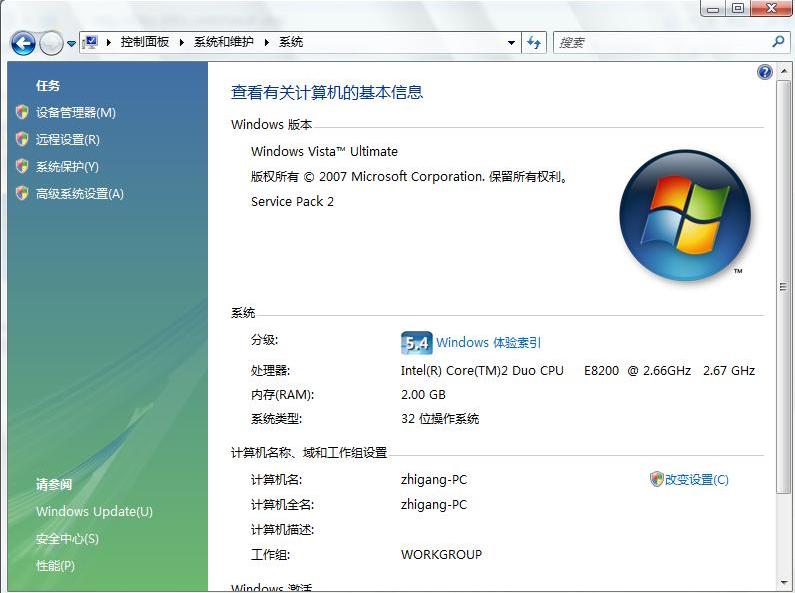Click scrollbar up arrow

point(784,71)
